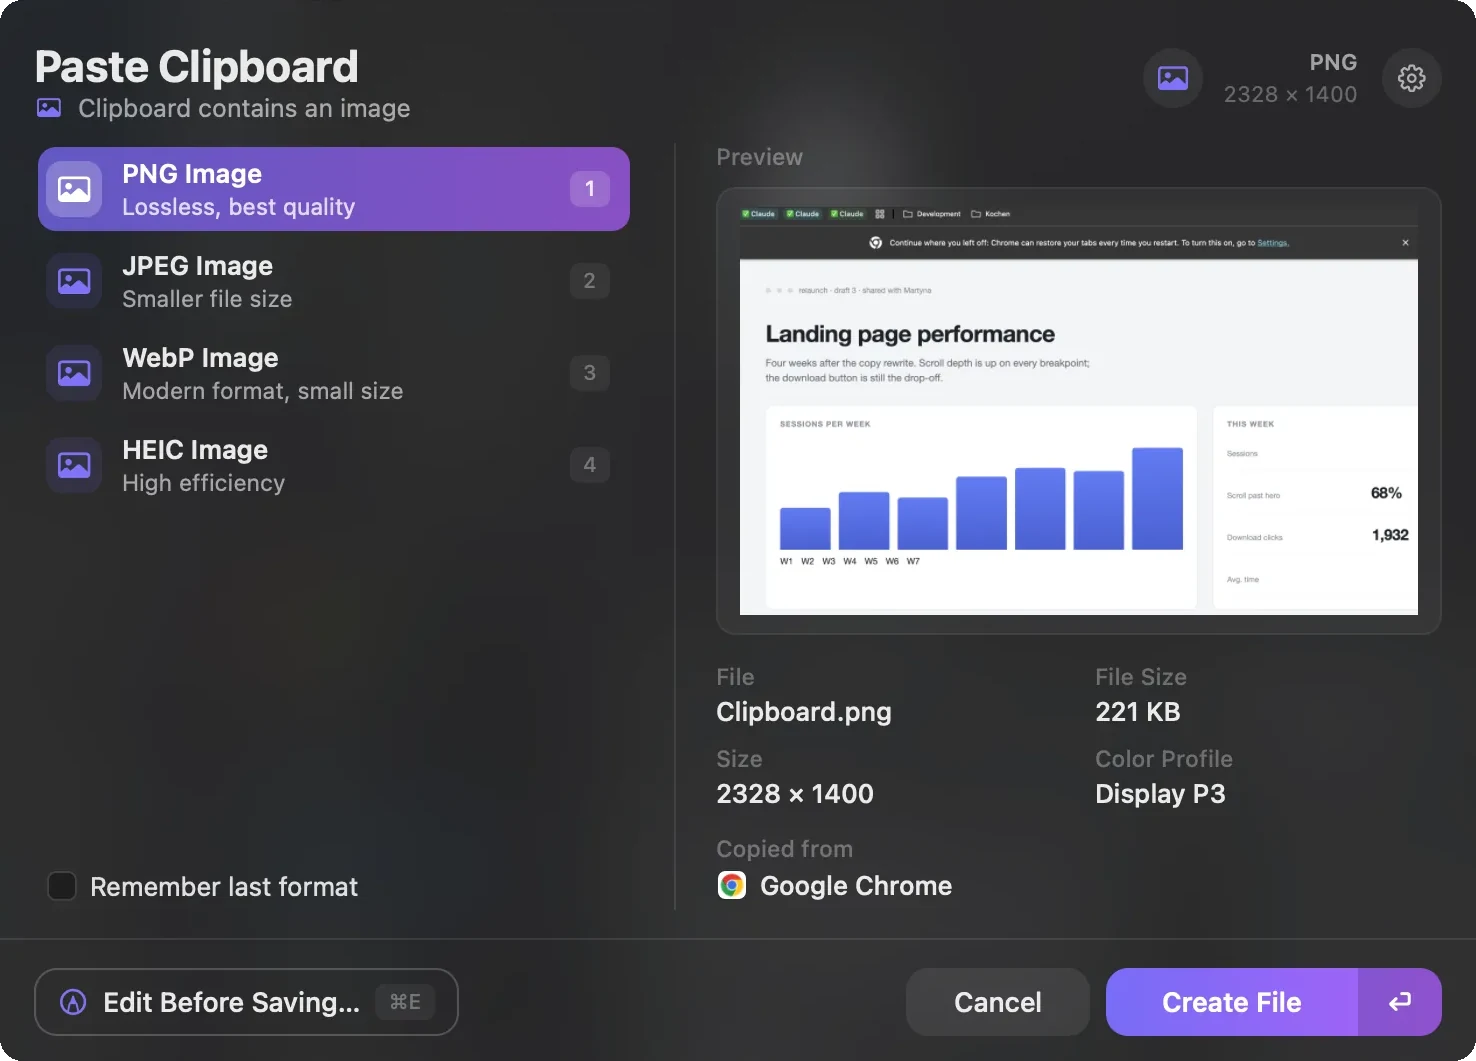The height and width of the screenshot is (1061, 1476).
Task: Select PNG Image lossless format
Action: coord(334,189)
